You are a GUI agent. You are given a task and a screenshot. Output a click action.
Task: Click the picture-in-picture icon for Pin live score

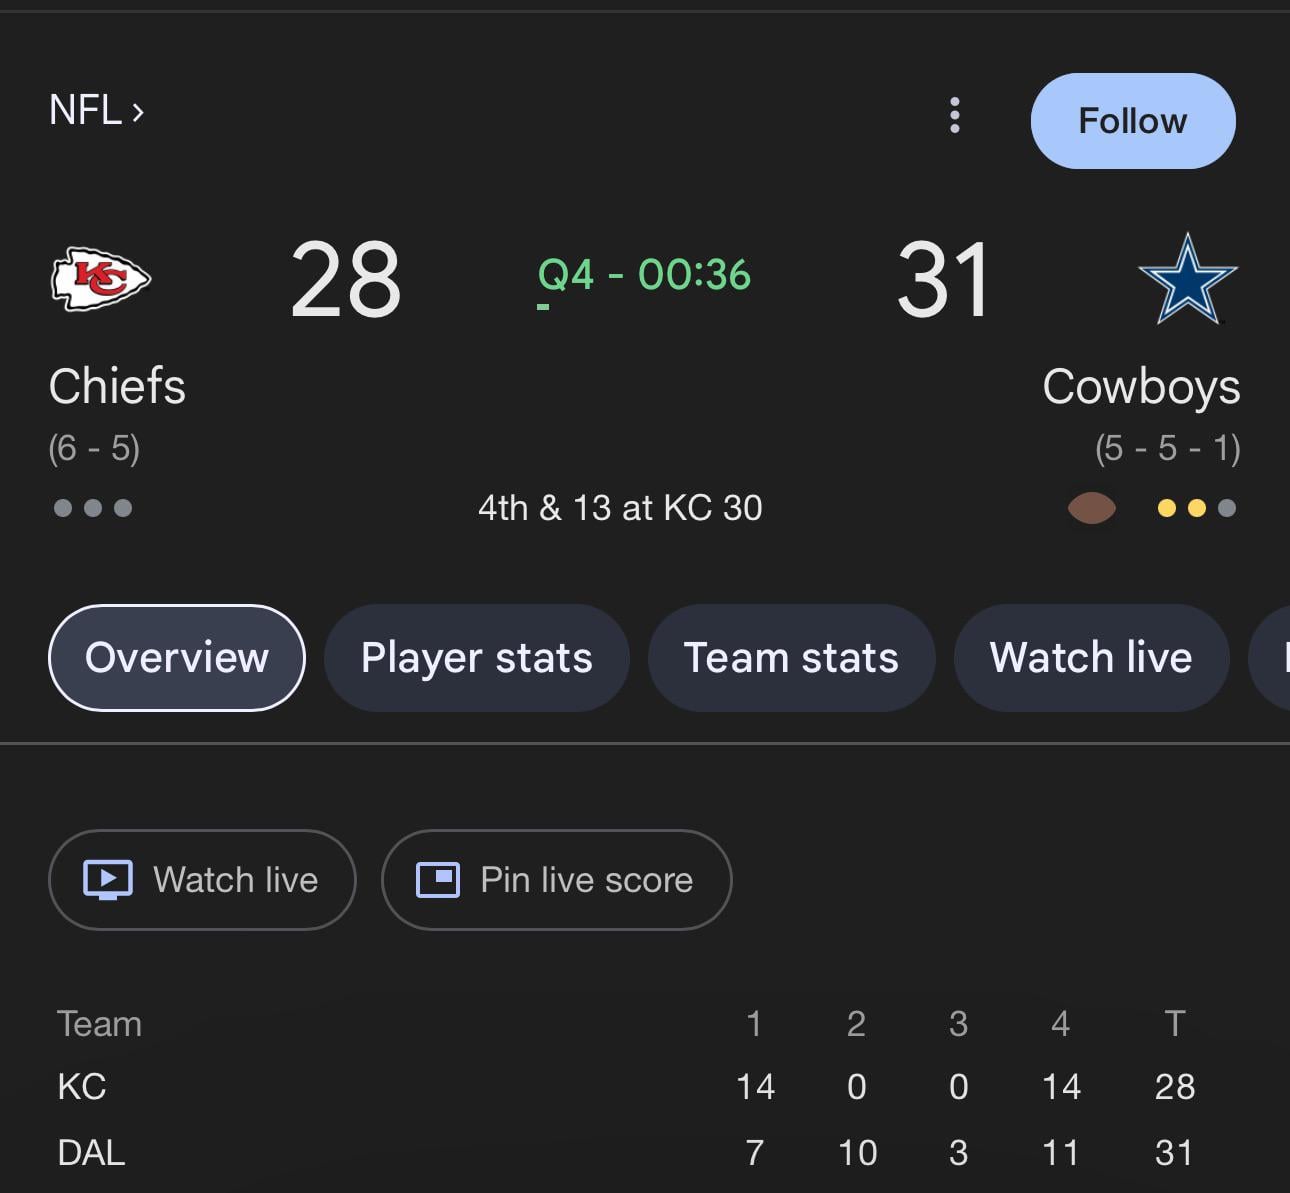pos(438,880)
